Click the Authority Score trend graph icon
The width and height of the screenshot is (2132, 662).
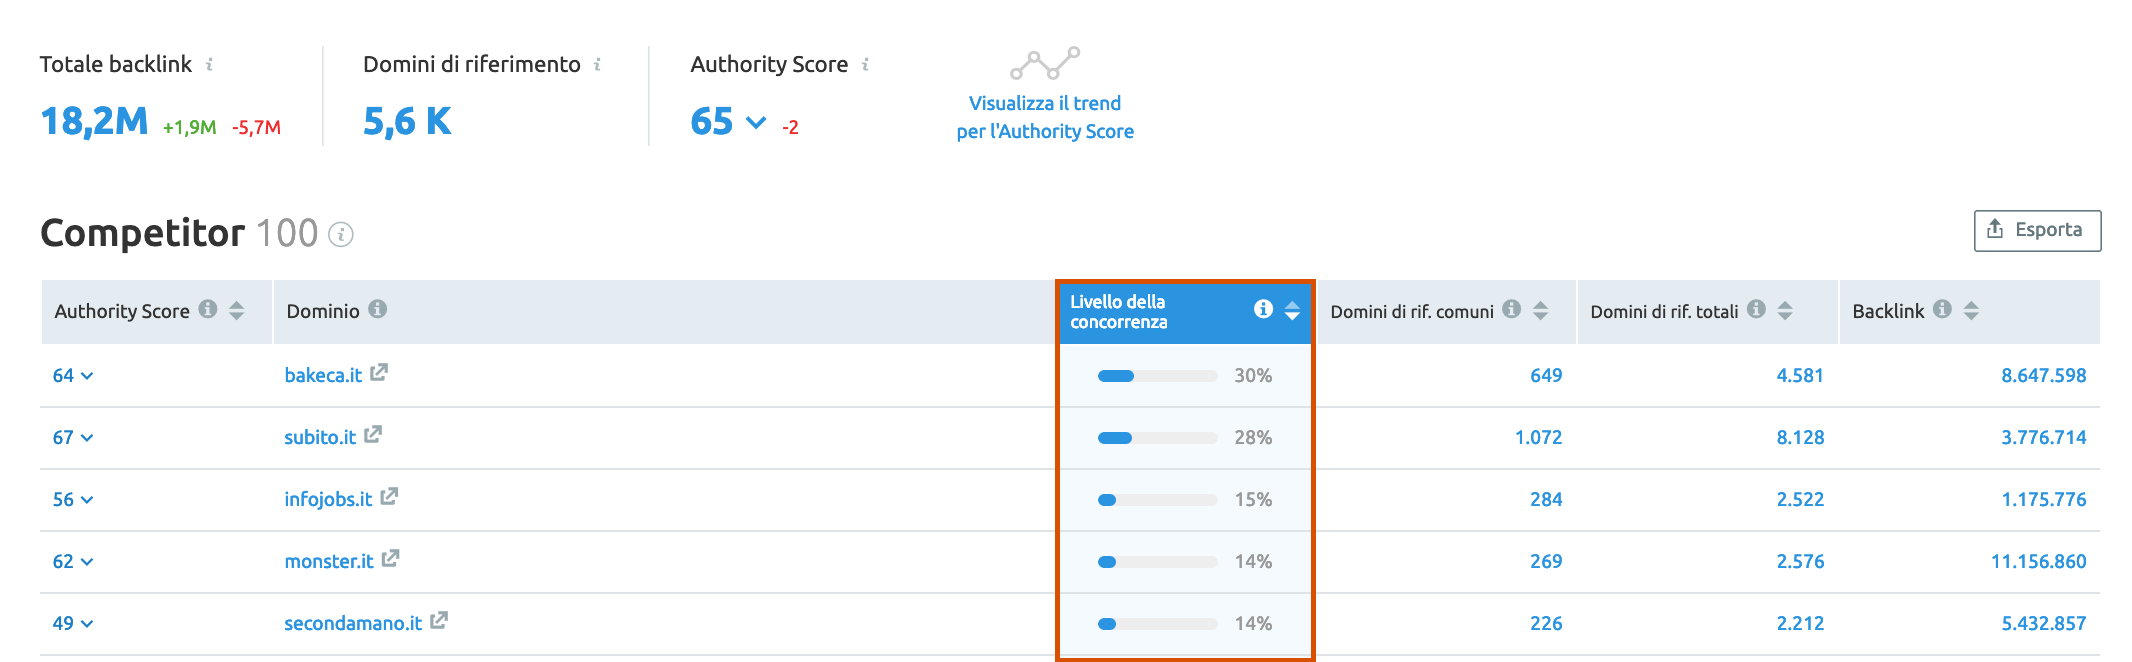point(1045,64)
